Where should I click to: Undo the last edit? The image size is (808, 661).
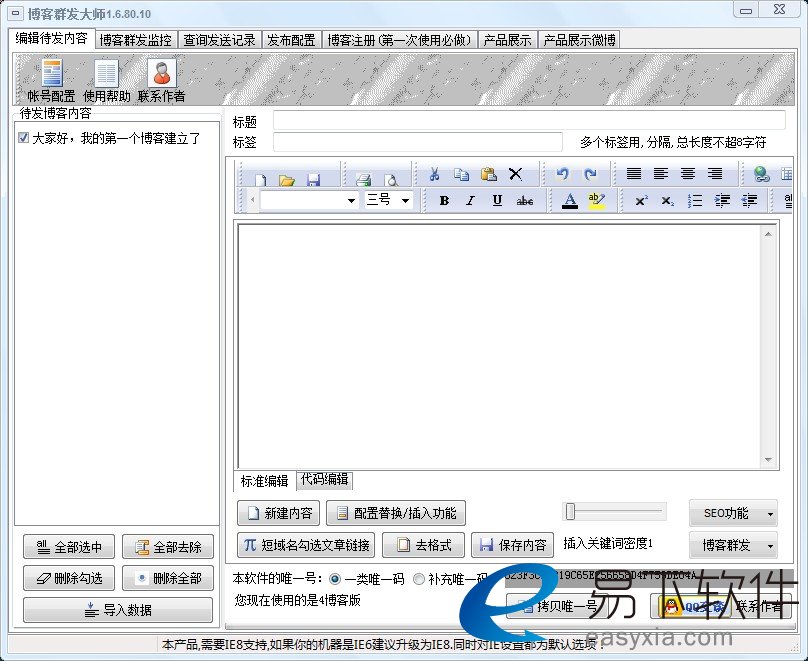click(x=562, y=174)
